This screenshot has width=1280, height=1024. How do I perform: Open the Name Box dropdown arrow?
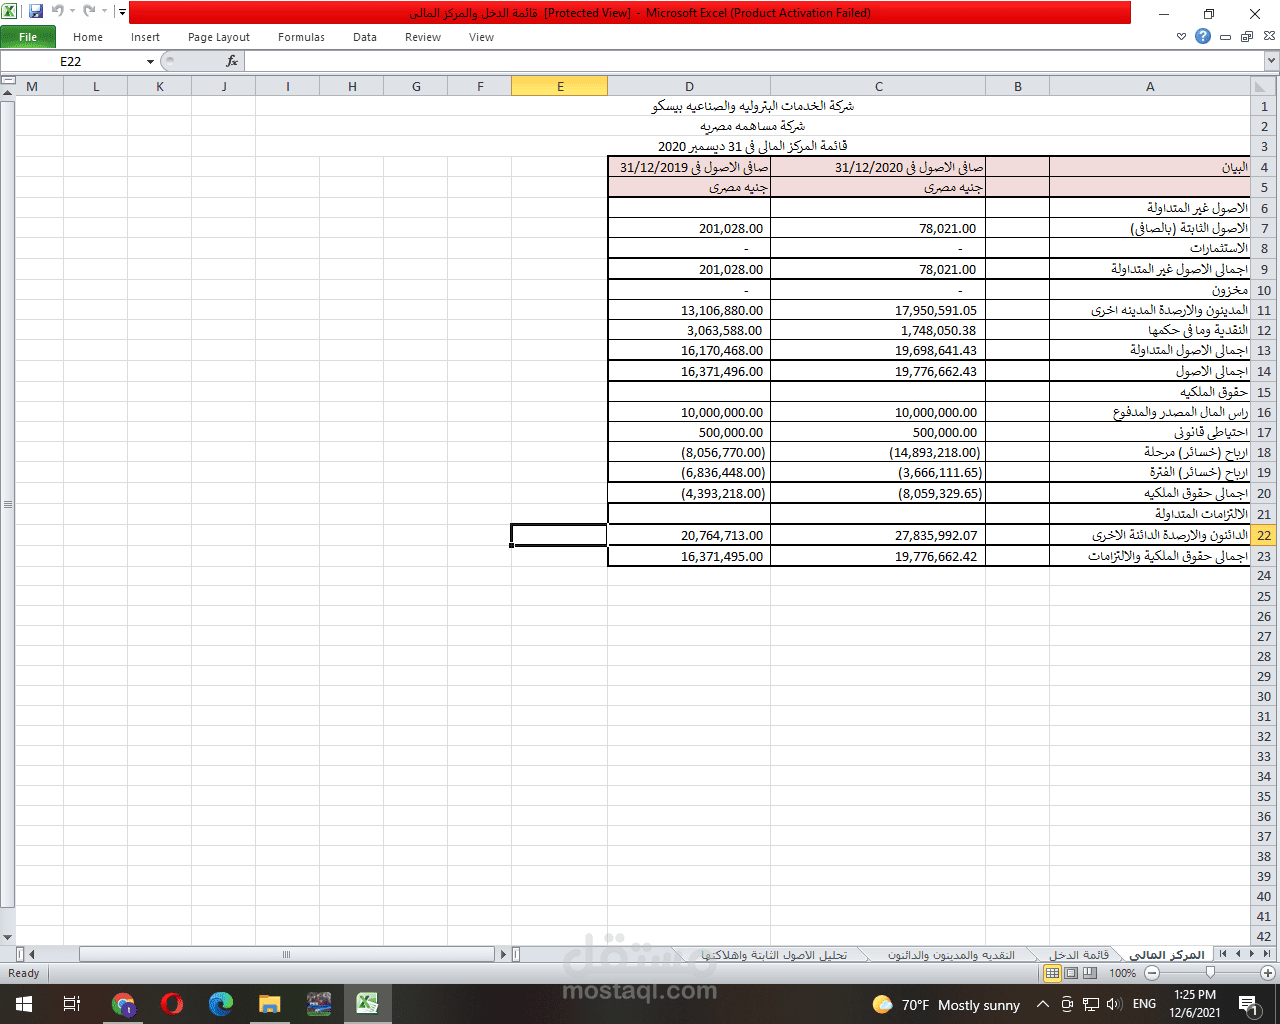[150, 61]
